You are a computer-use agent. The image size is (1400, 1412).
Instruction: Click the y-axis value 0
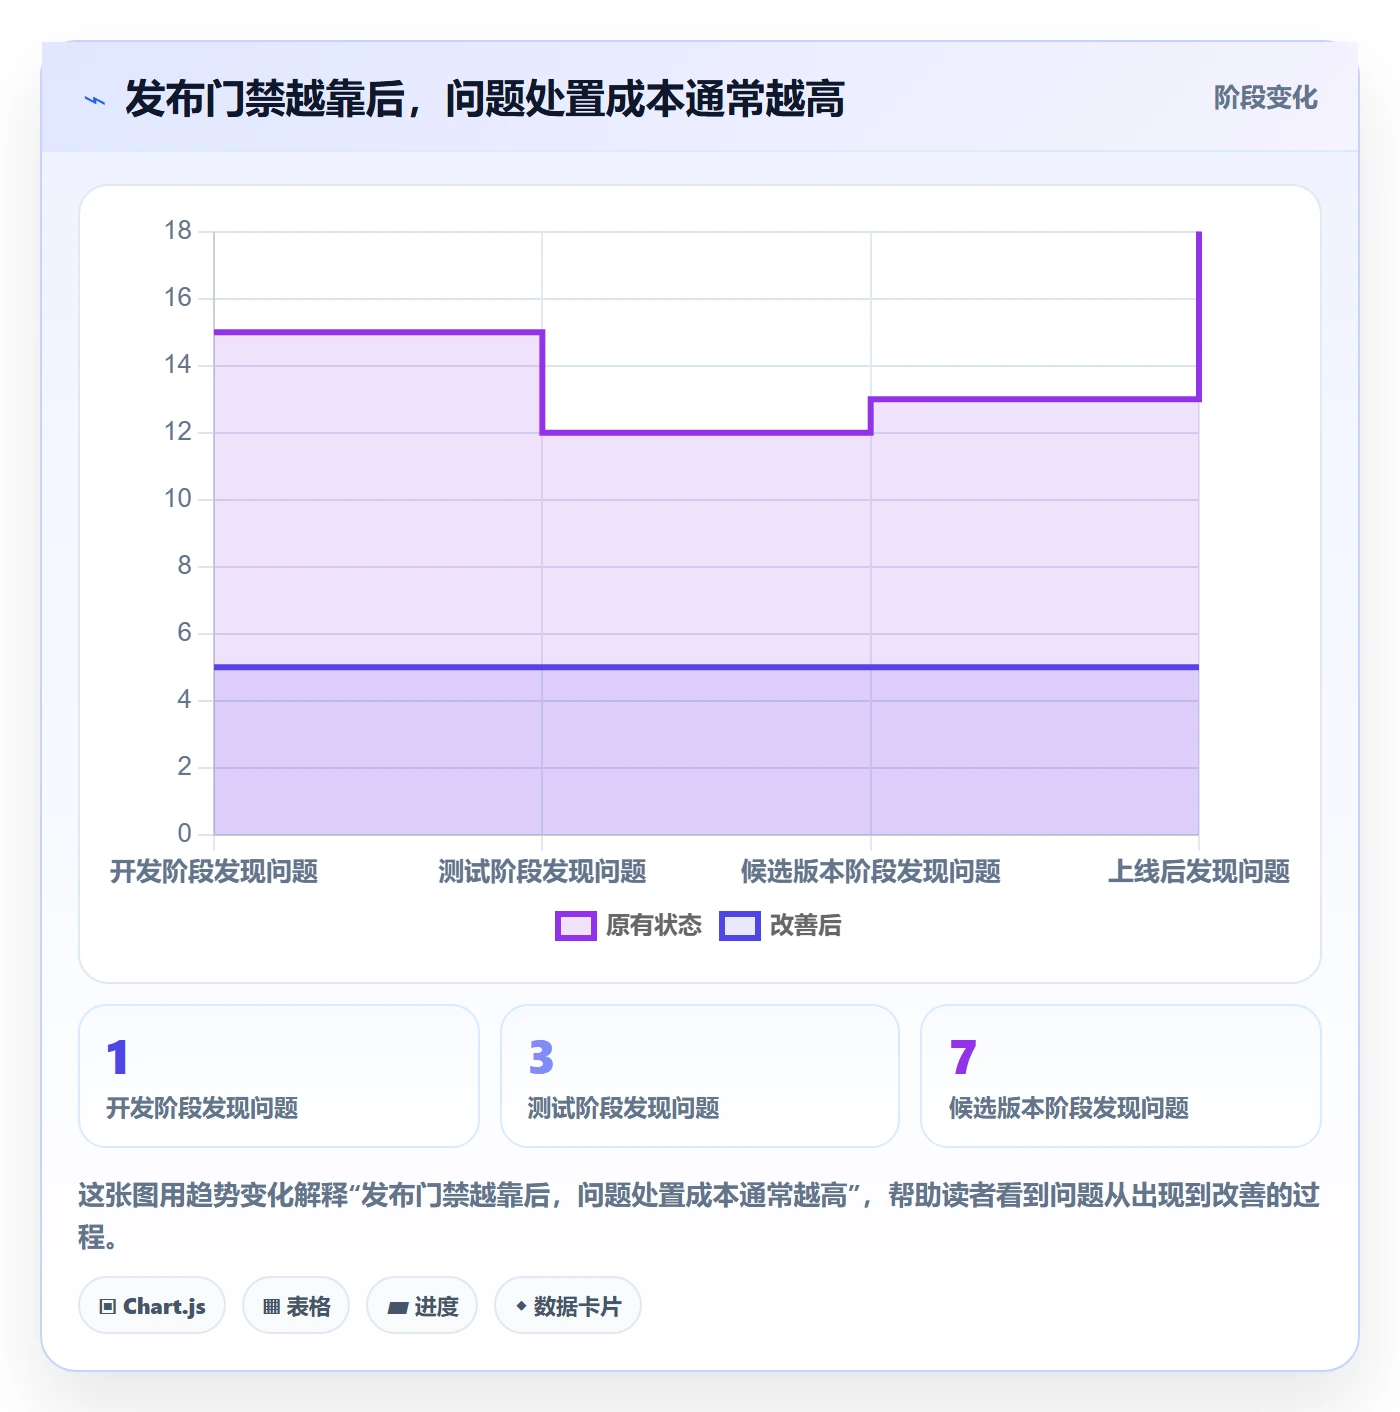click(x=184, y=834)
